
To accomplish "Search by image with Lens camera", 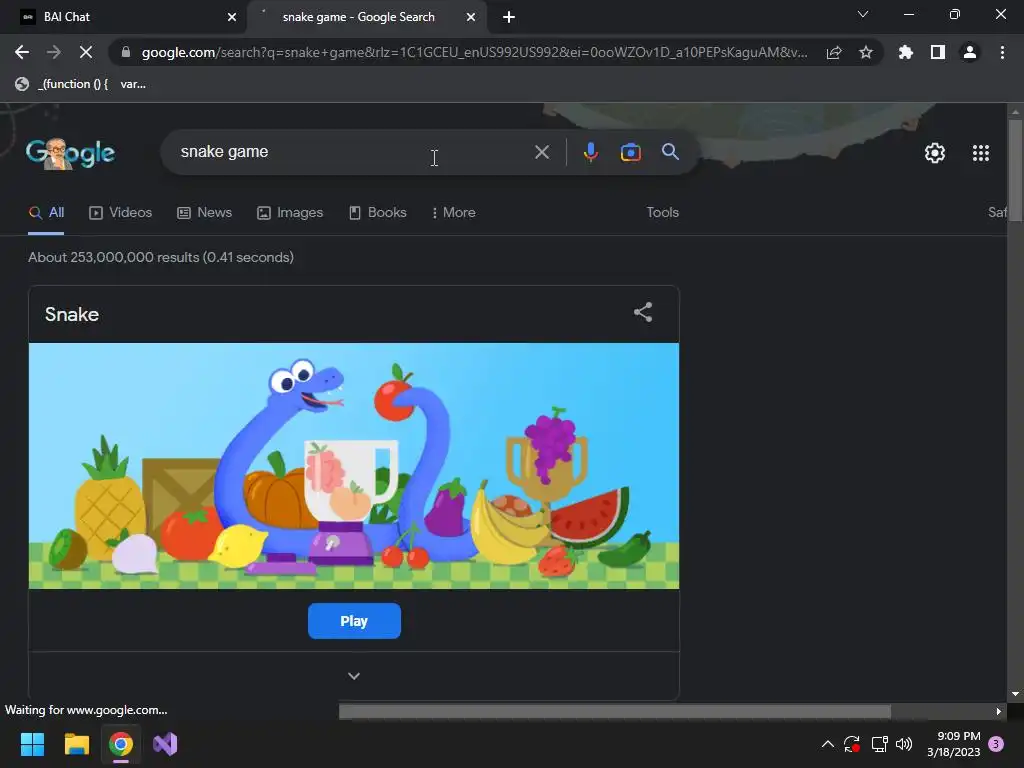I will [630, 152].
